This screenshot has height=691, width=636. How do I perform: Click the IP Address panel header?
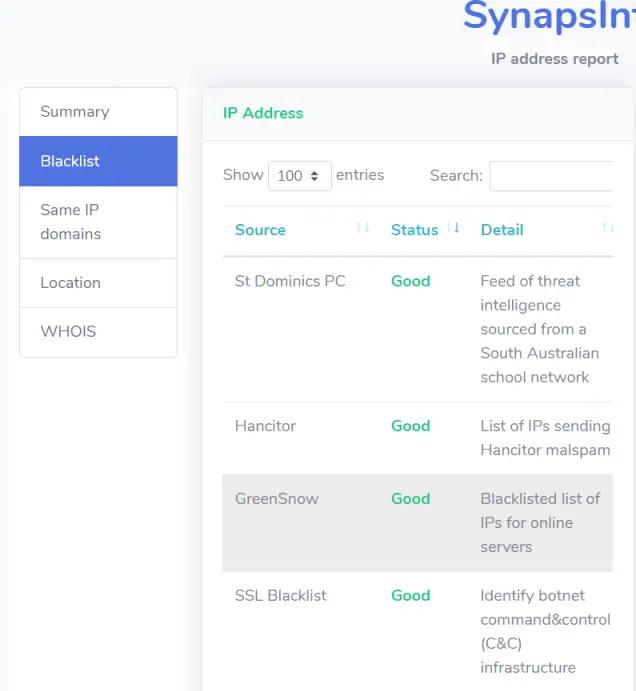coord(263,113)
